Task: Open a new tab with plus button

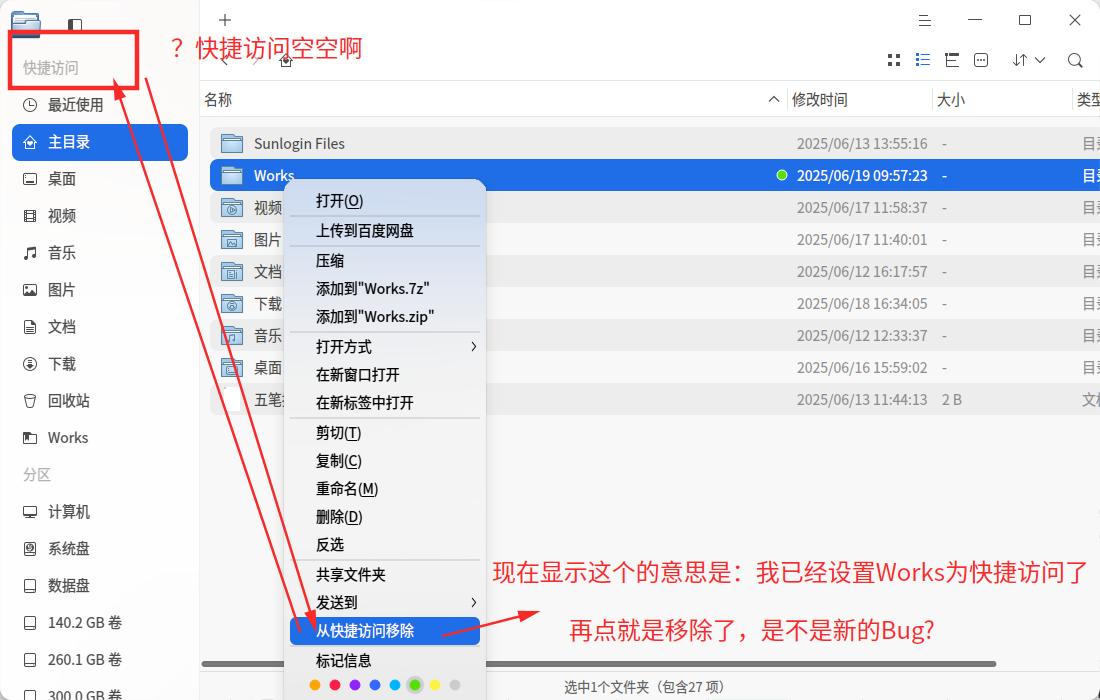Action: (224, 20)
